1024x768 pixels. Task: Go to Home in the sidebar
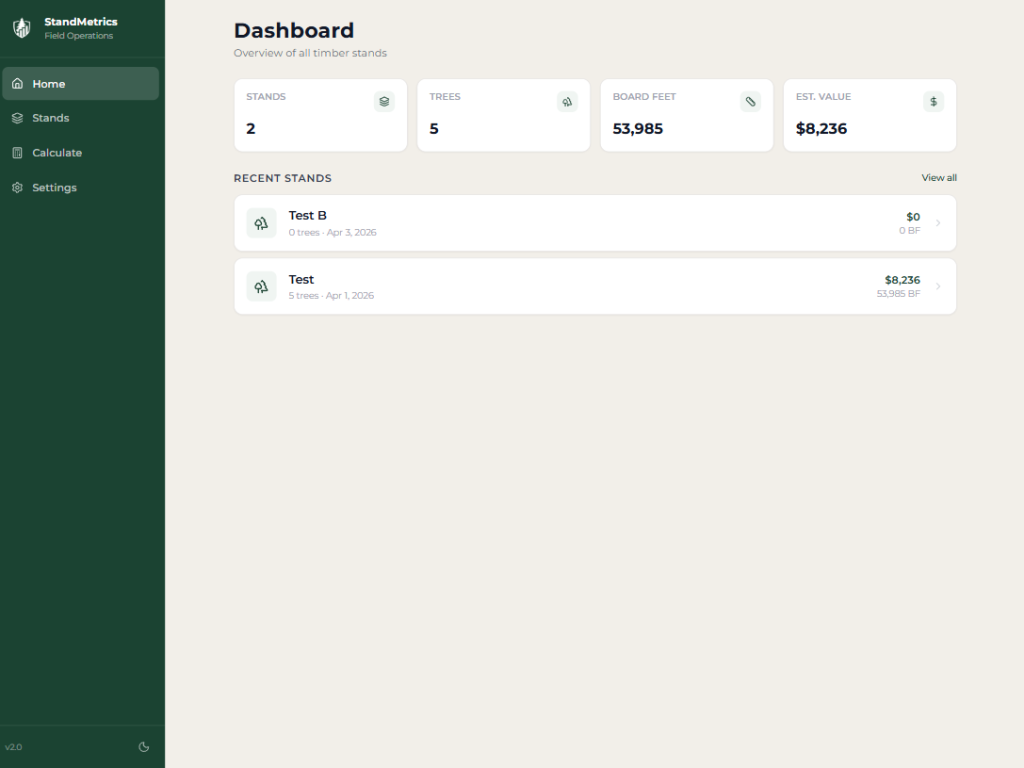click(80, 84)
